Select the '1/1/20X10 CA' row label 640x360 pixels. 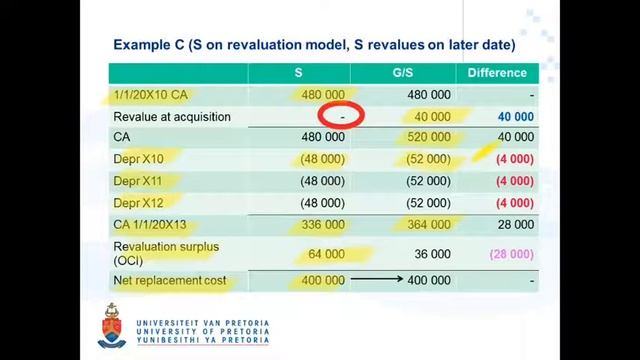click(x=151, y=95)
